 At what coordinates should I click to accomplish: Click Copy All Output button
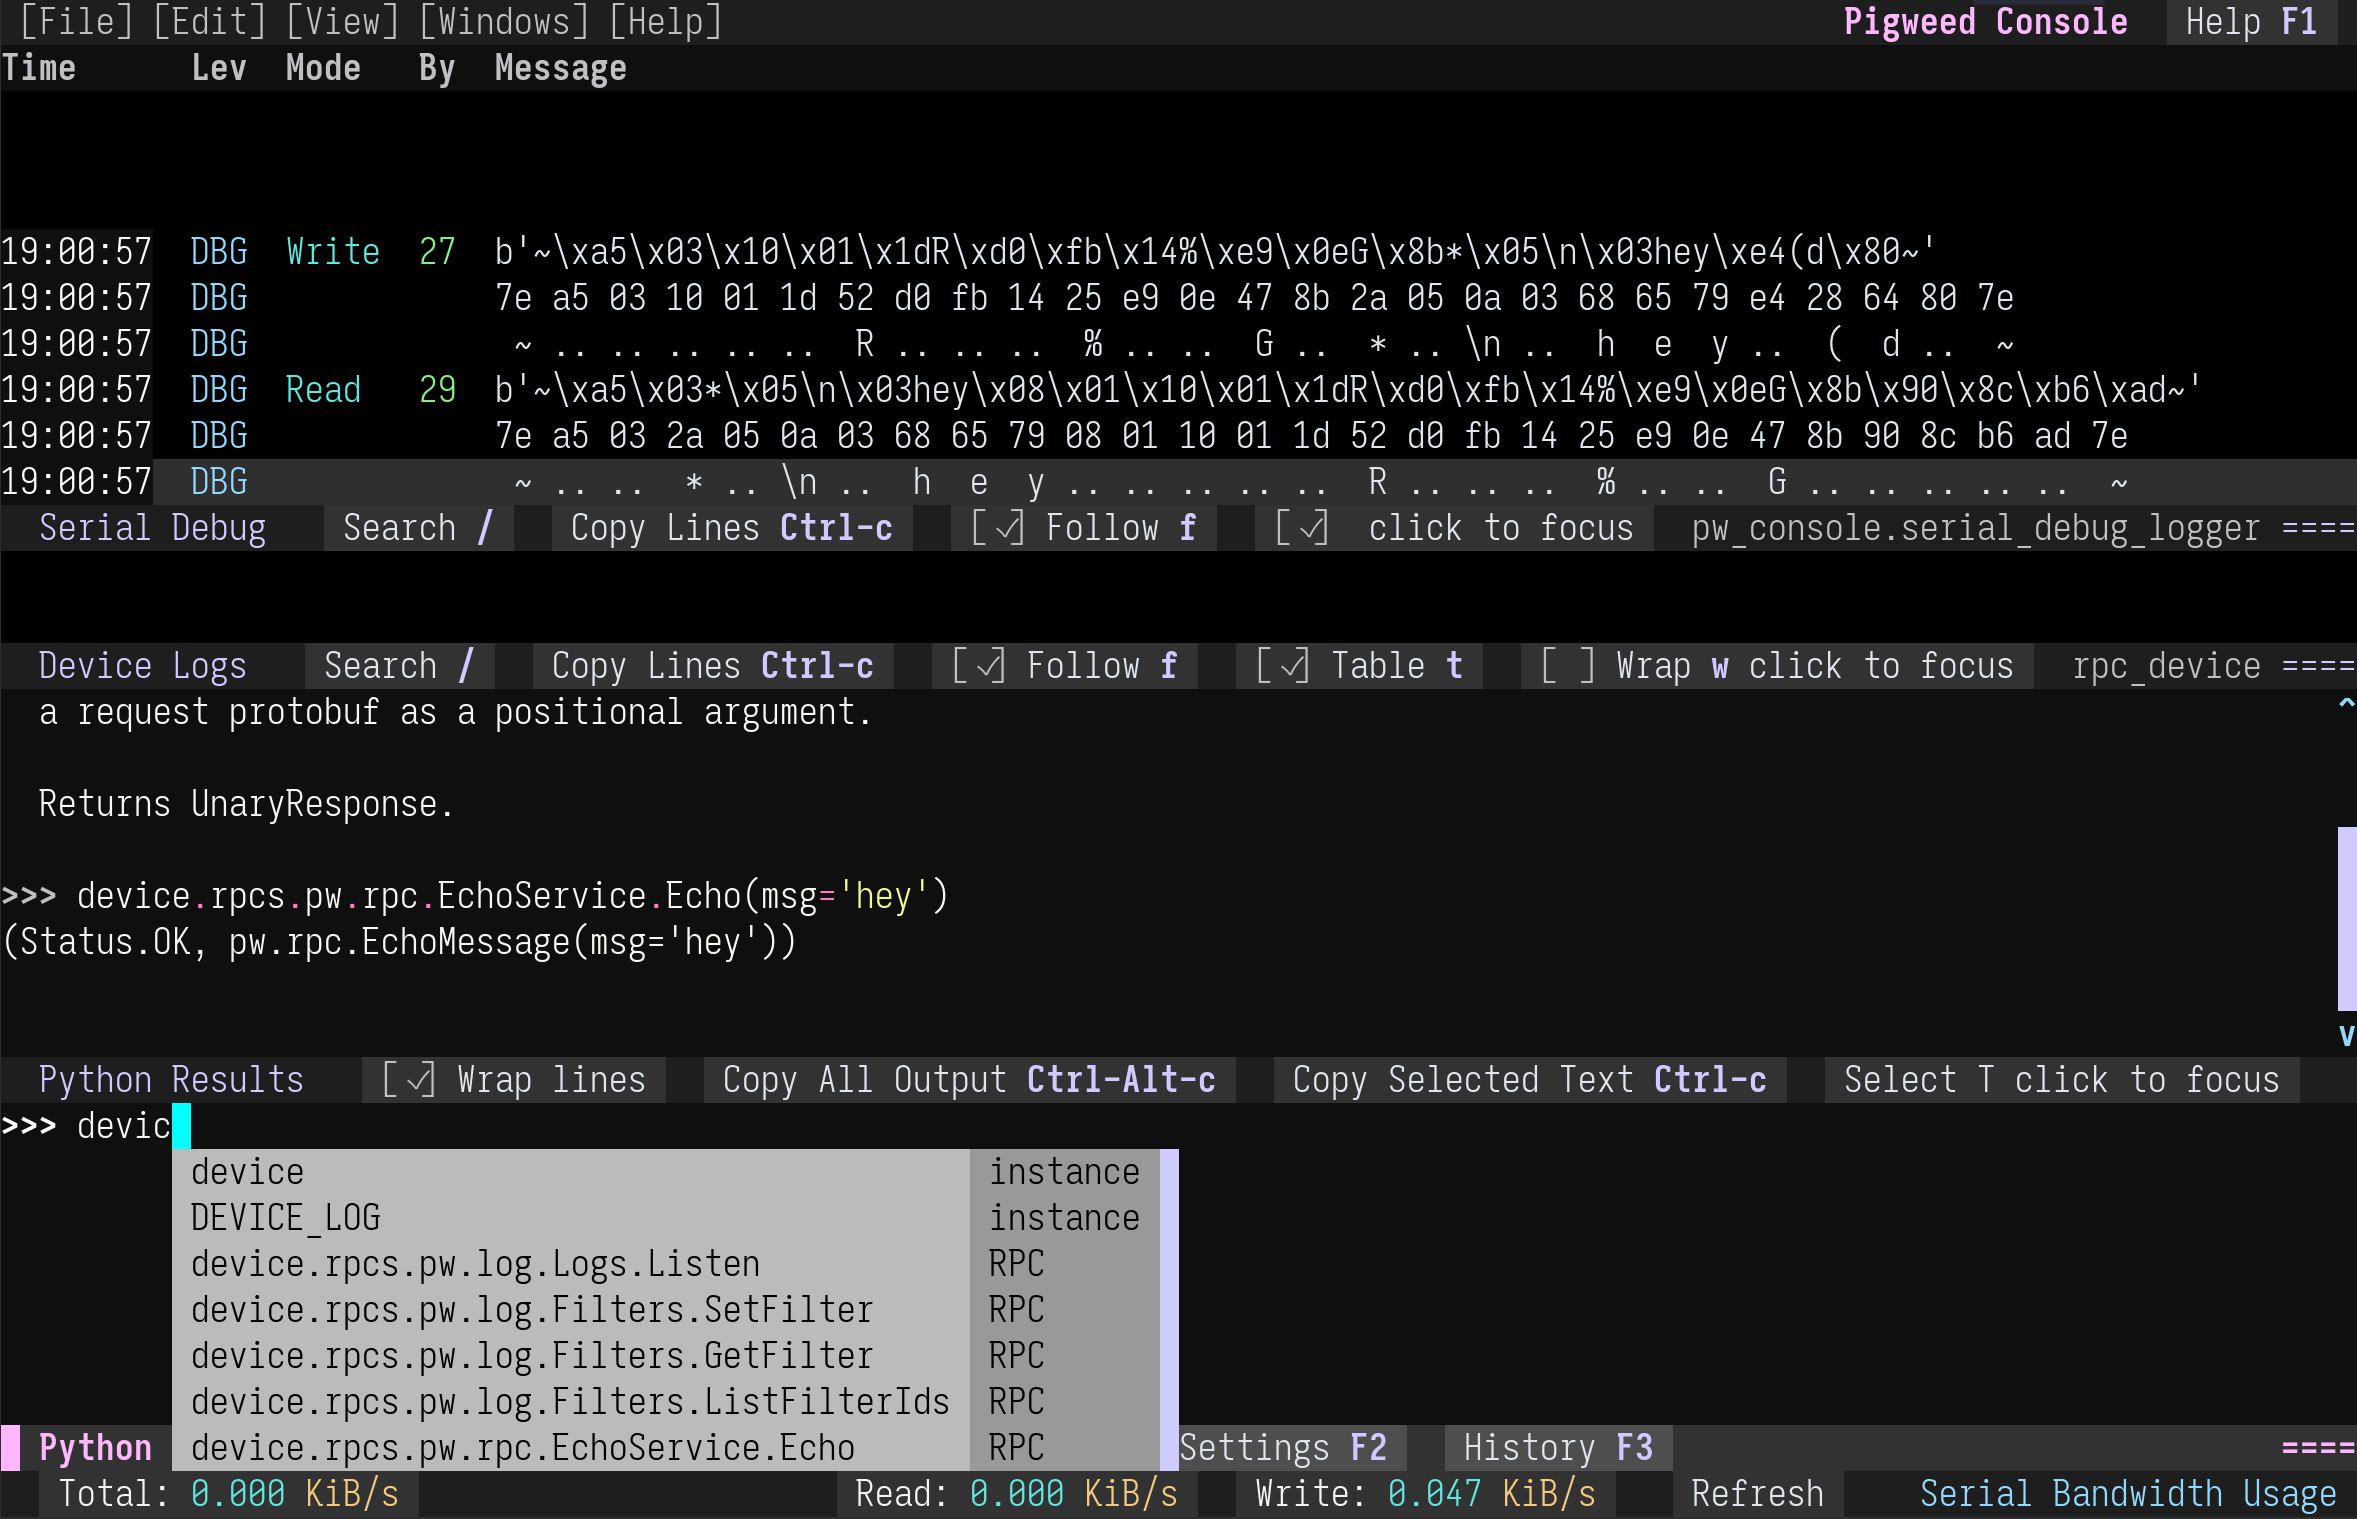click(x=968, y=1080)
